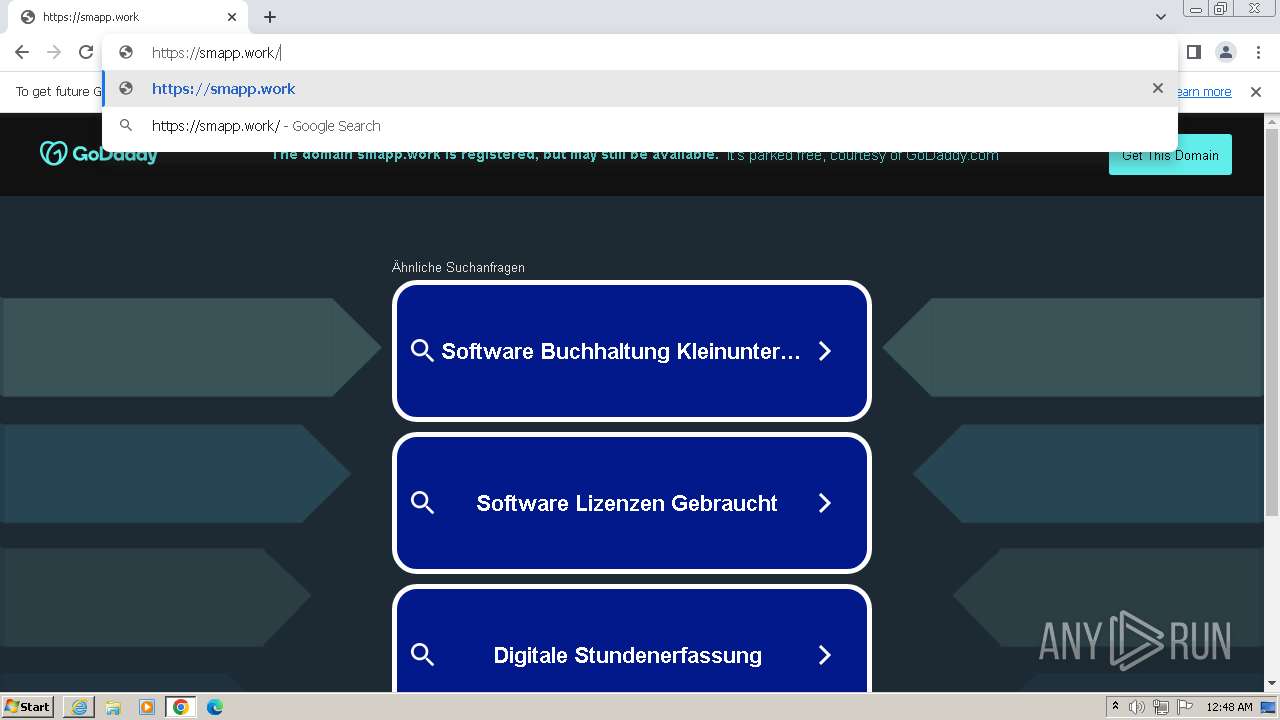Toggle the browser side panel icon
This screenshot has height=720, width=1280.
1194,52
